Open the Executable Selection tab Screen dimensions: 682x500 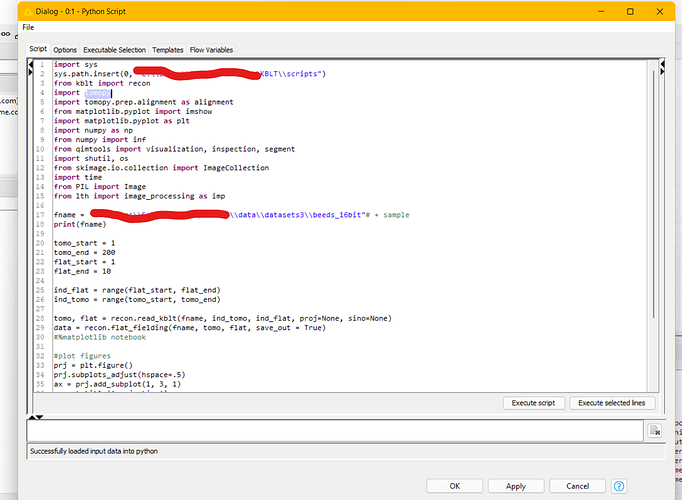114,50
